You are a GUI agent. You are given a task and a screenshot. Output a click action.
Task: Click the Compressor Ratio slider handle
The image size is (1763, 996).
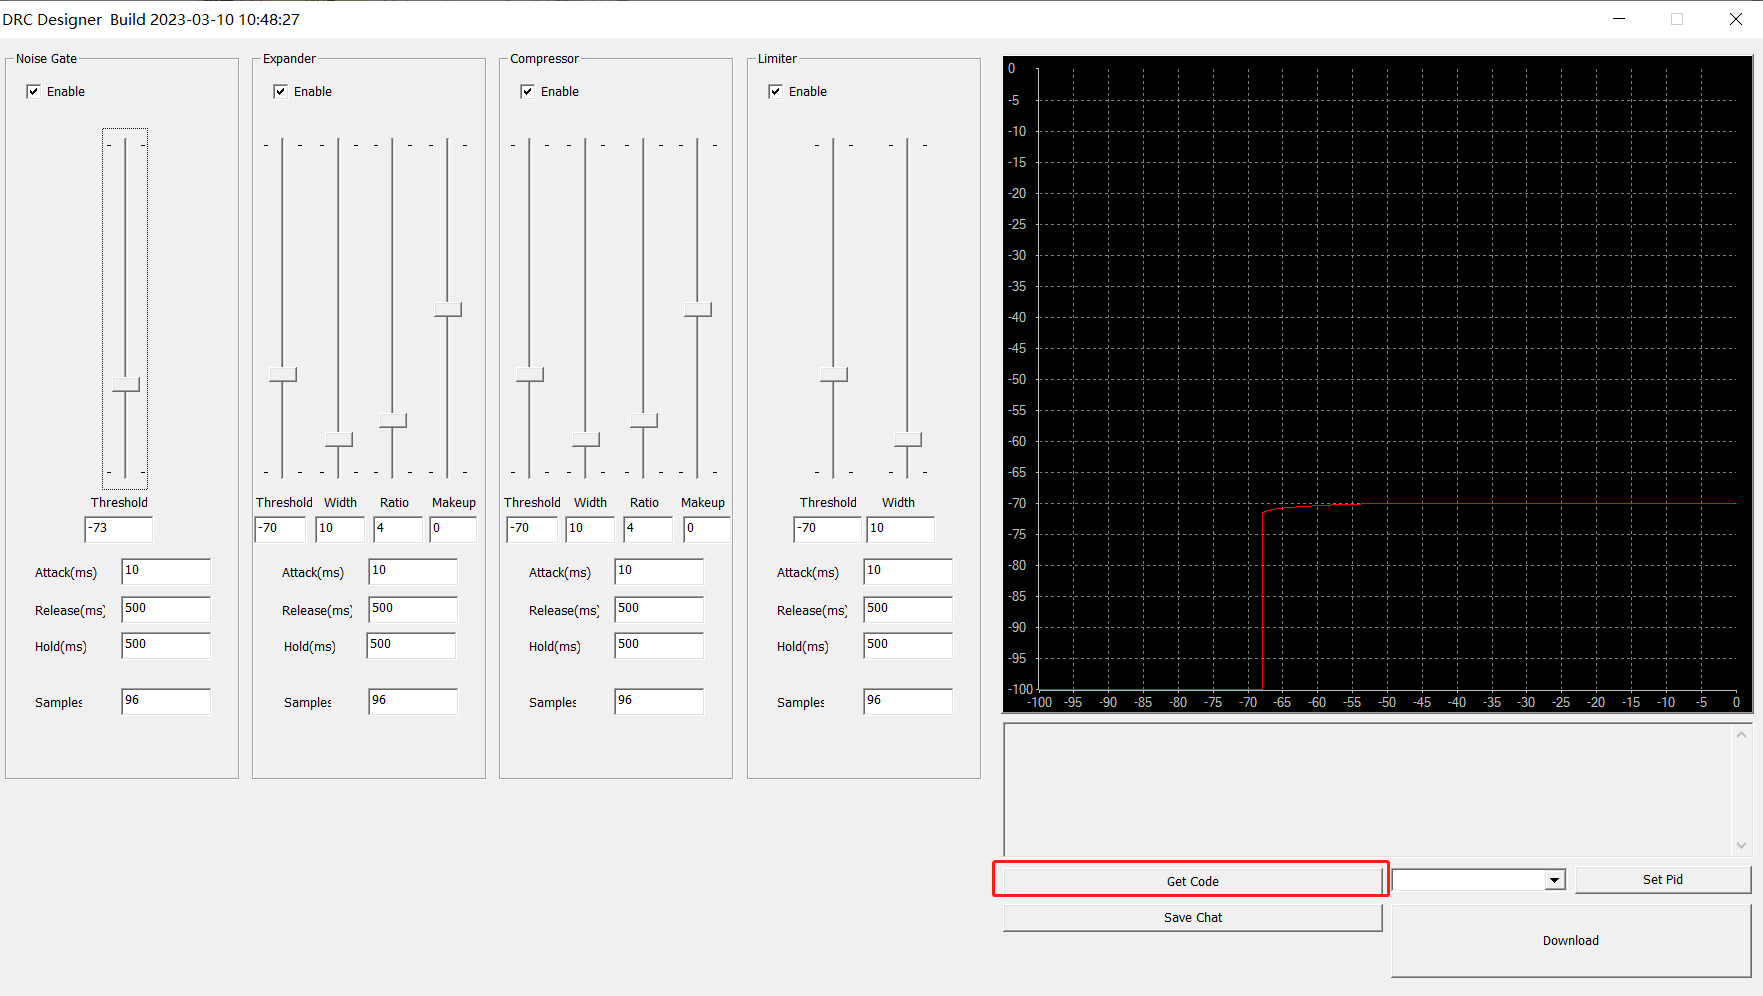644,421
